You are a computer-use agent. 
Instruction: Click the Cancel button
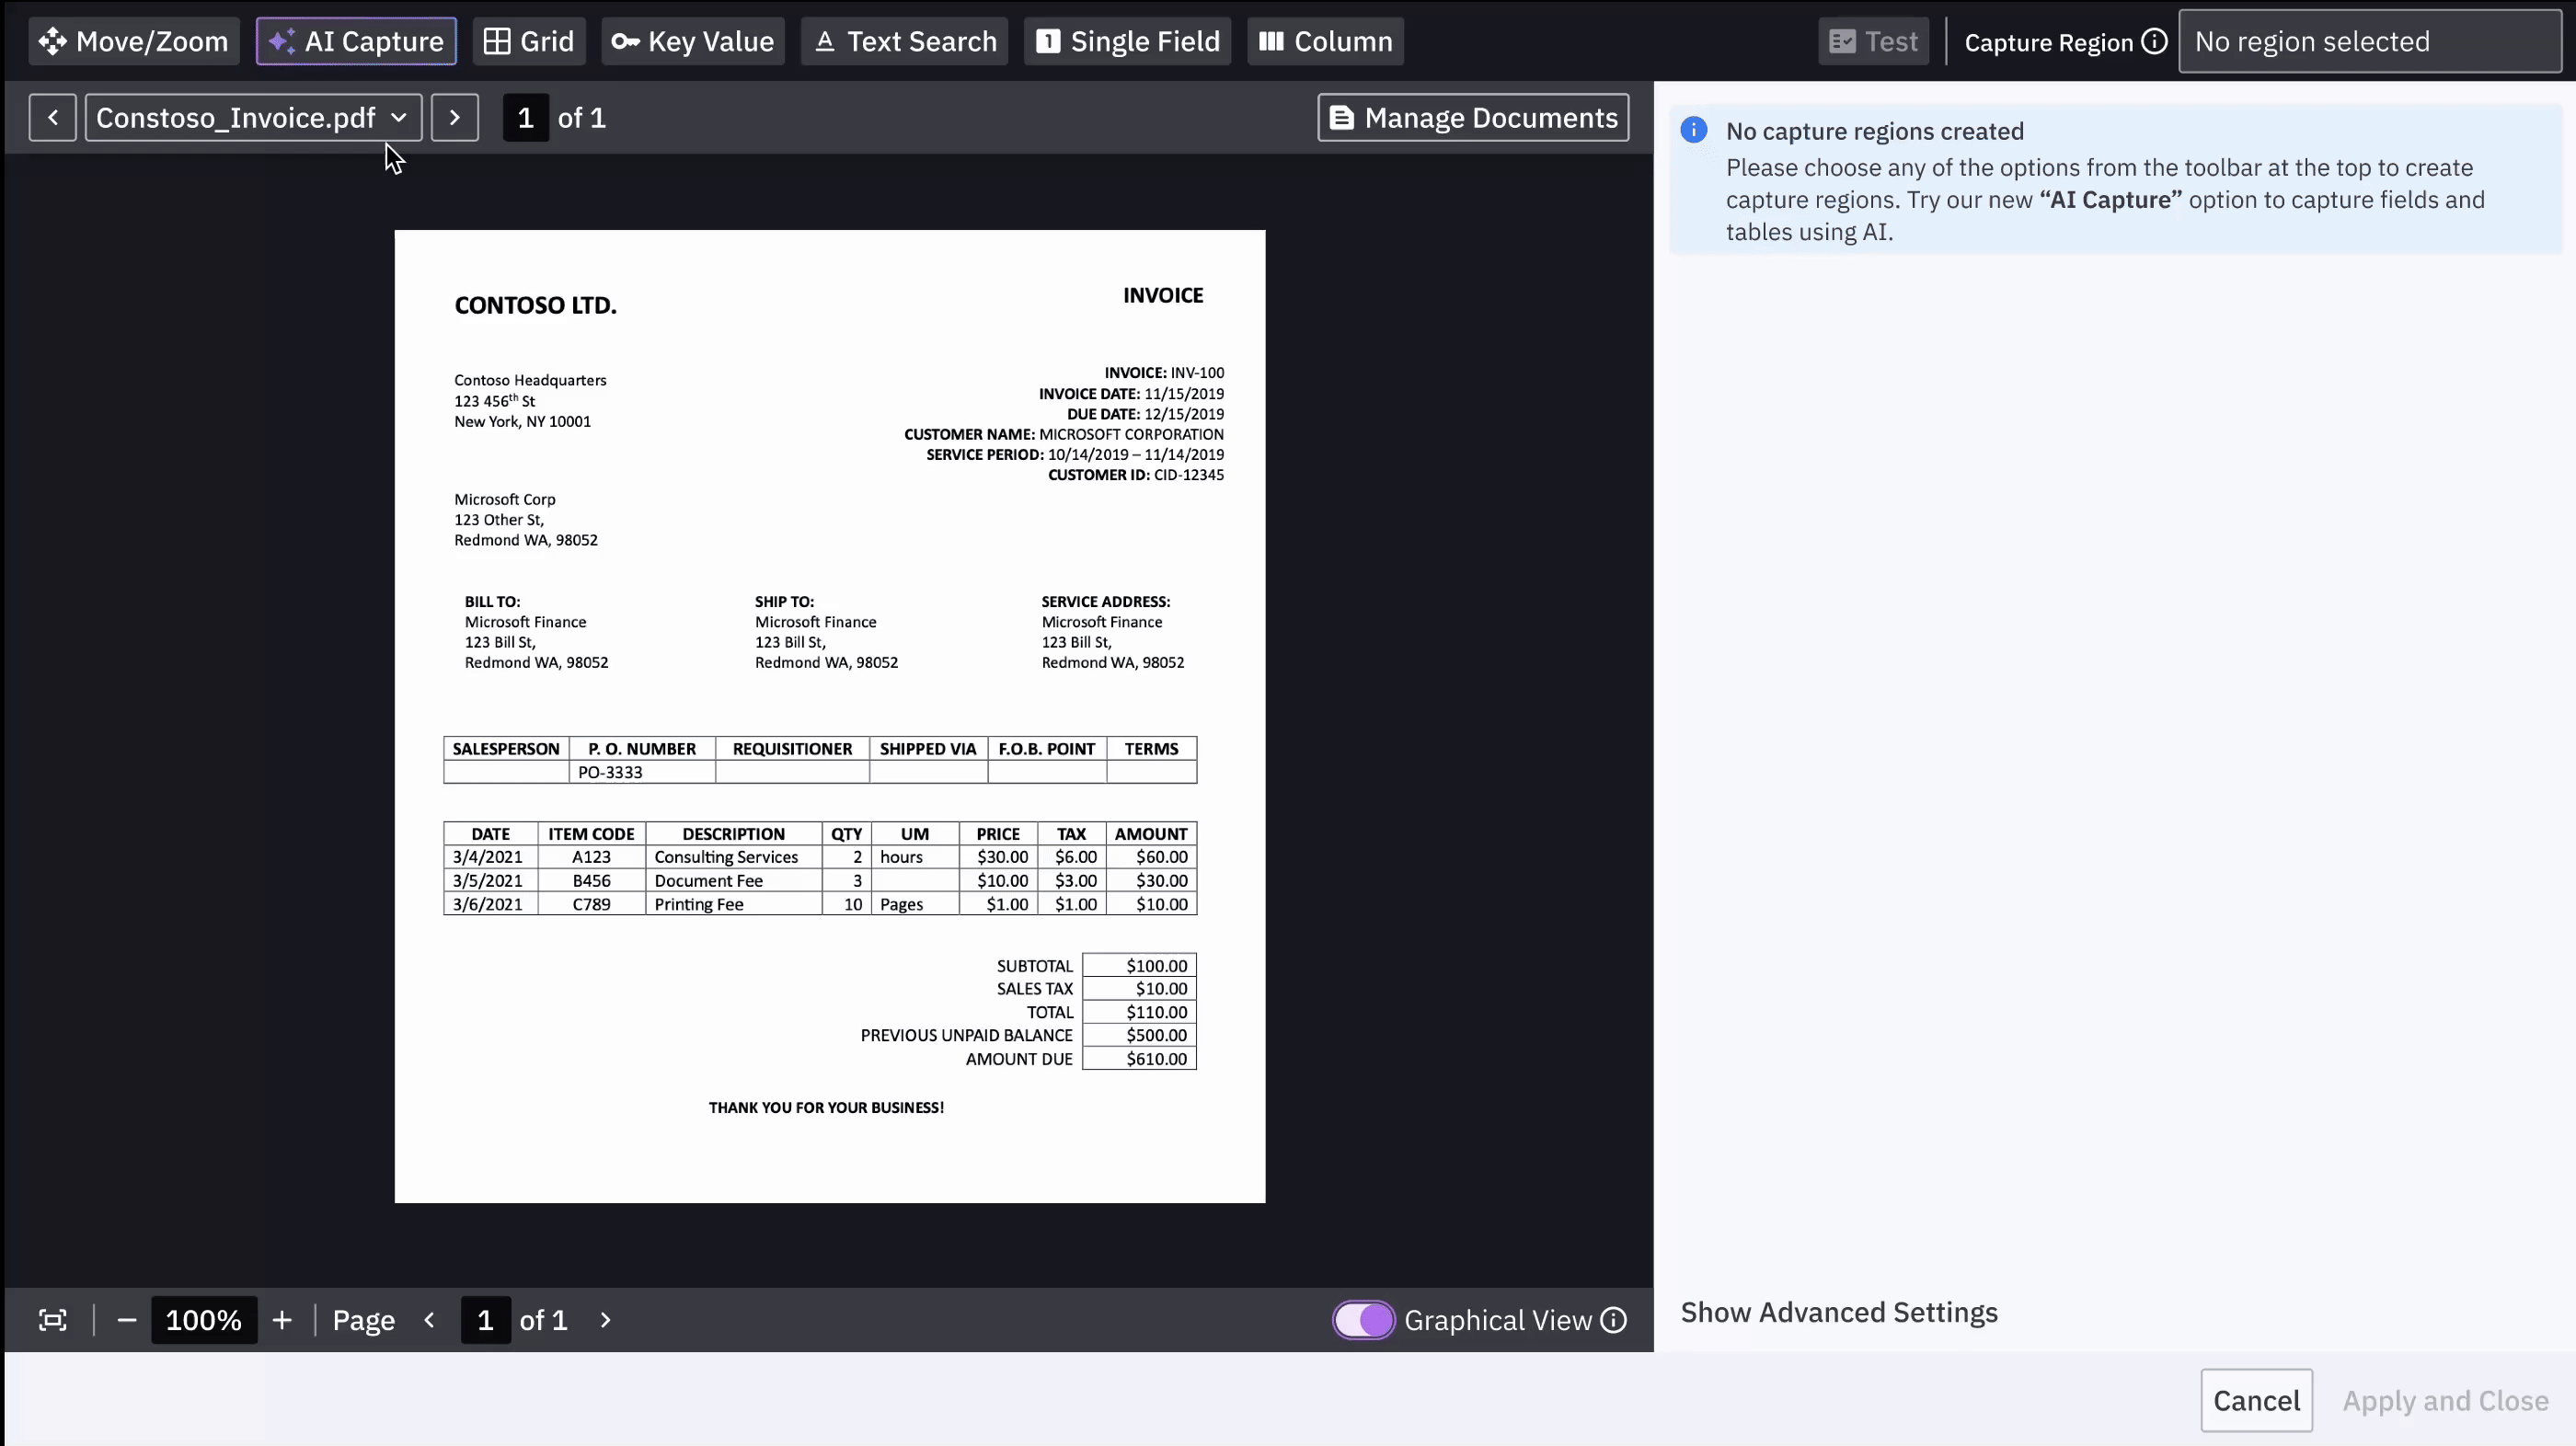tap(2256, 1400)
